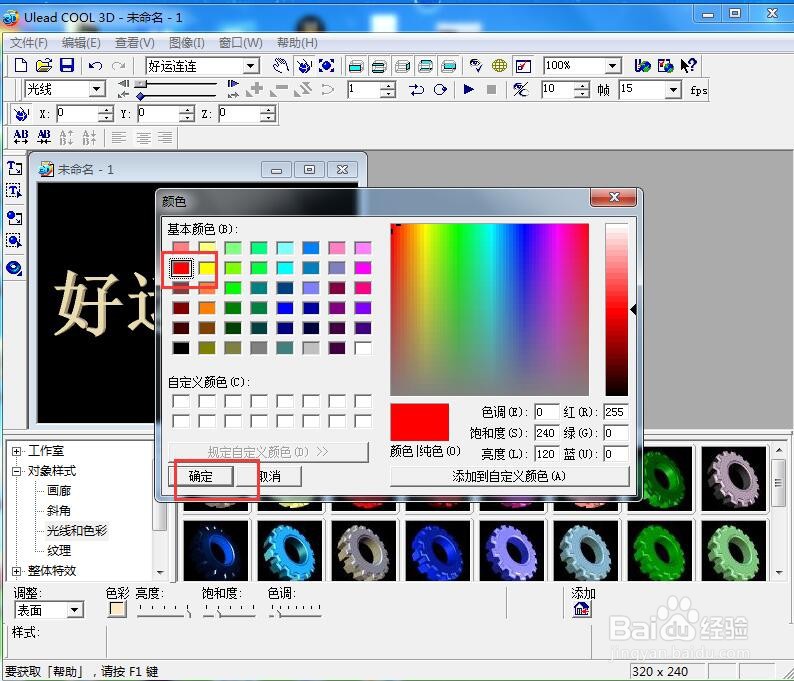Screen dimensions: 794x681
Task: Pick the yellow swatch next to red
Action: pyautogui.click(x=207, y=268)
